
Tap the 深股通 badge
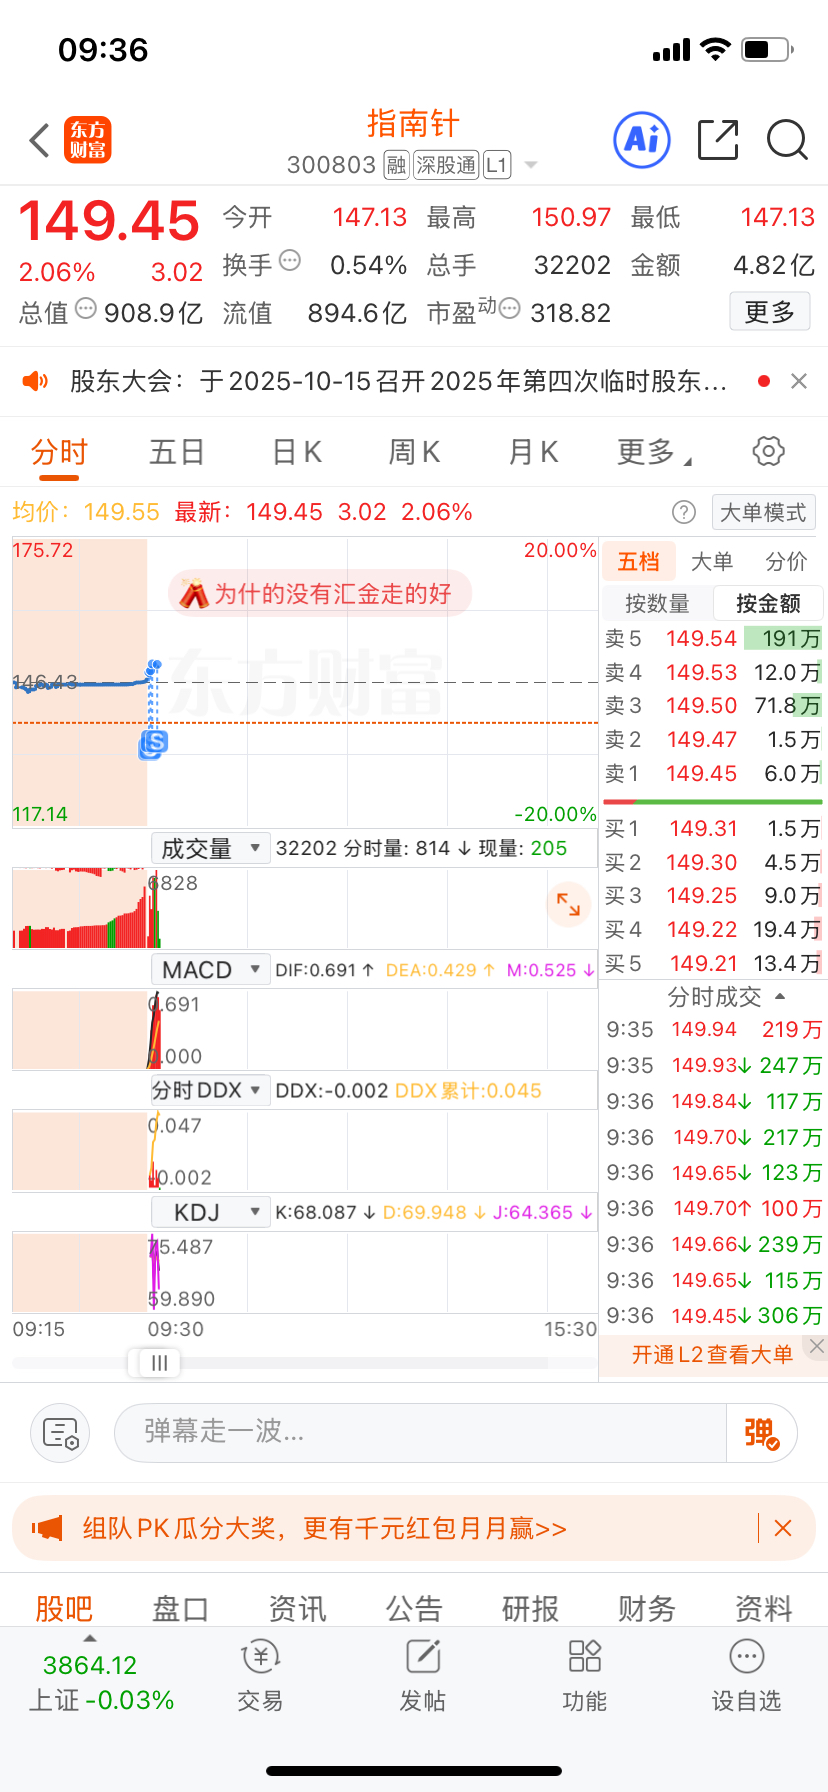pos(446,165)
